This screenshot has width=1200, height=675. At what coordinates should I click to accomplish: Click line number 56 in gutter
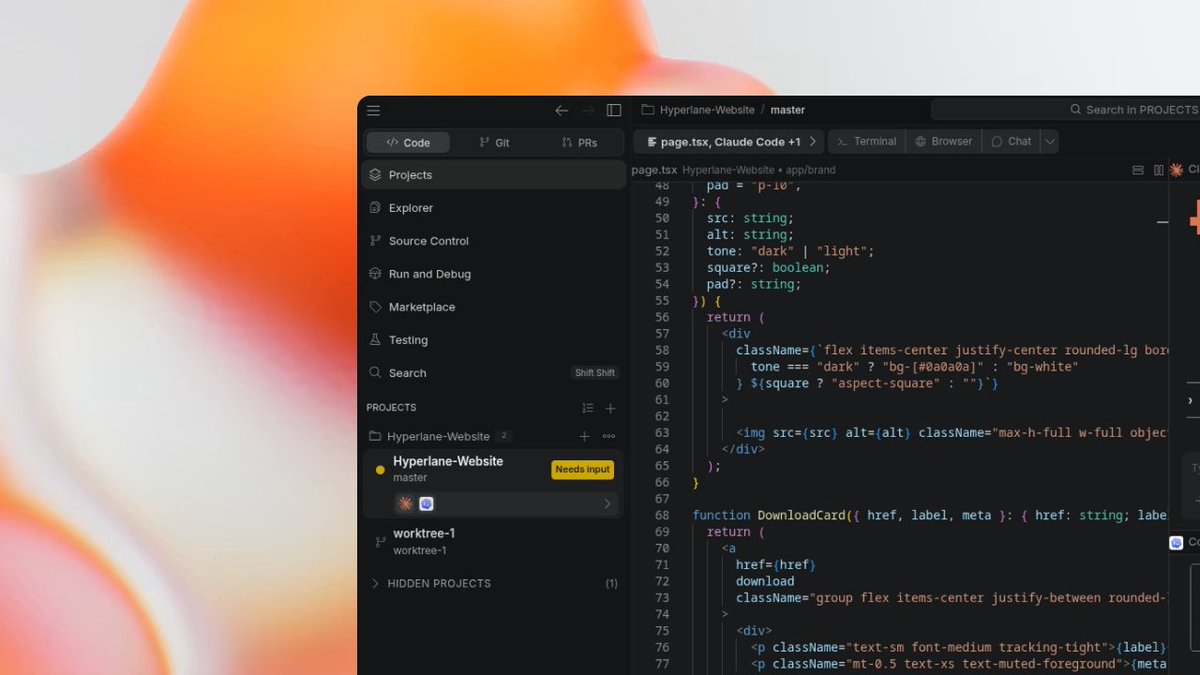point(662,317)
